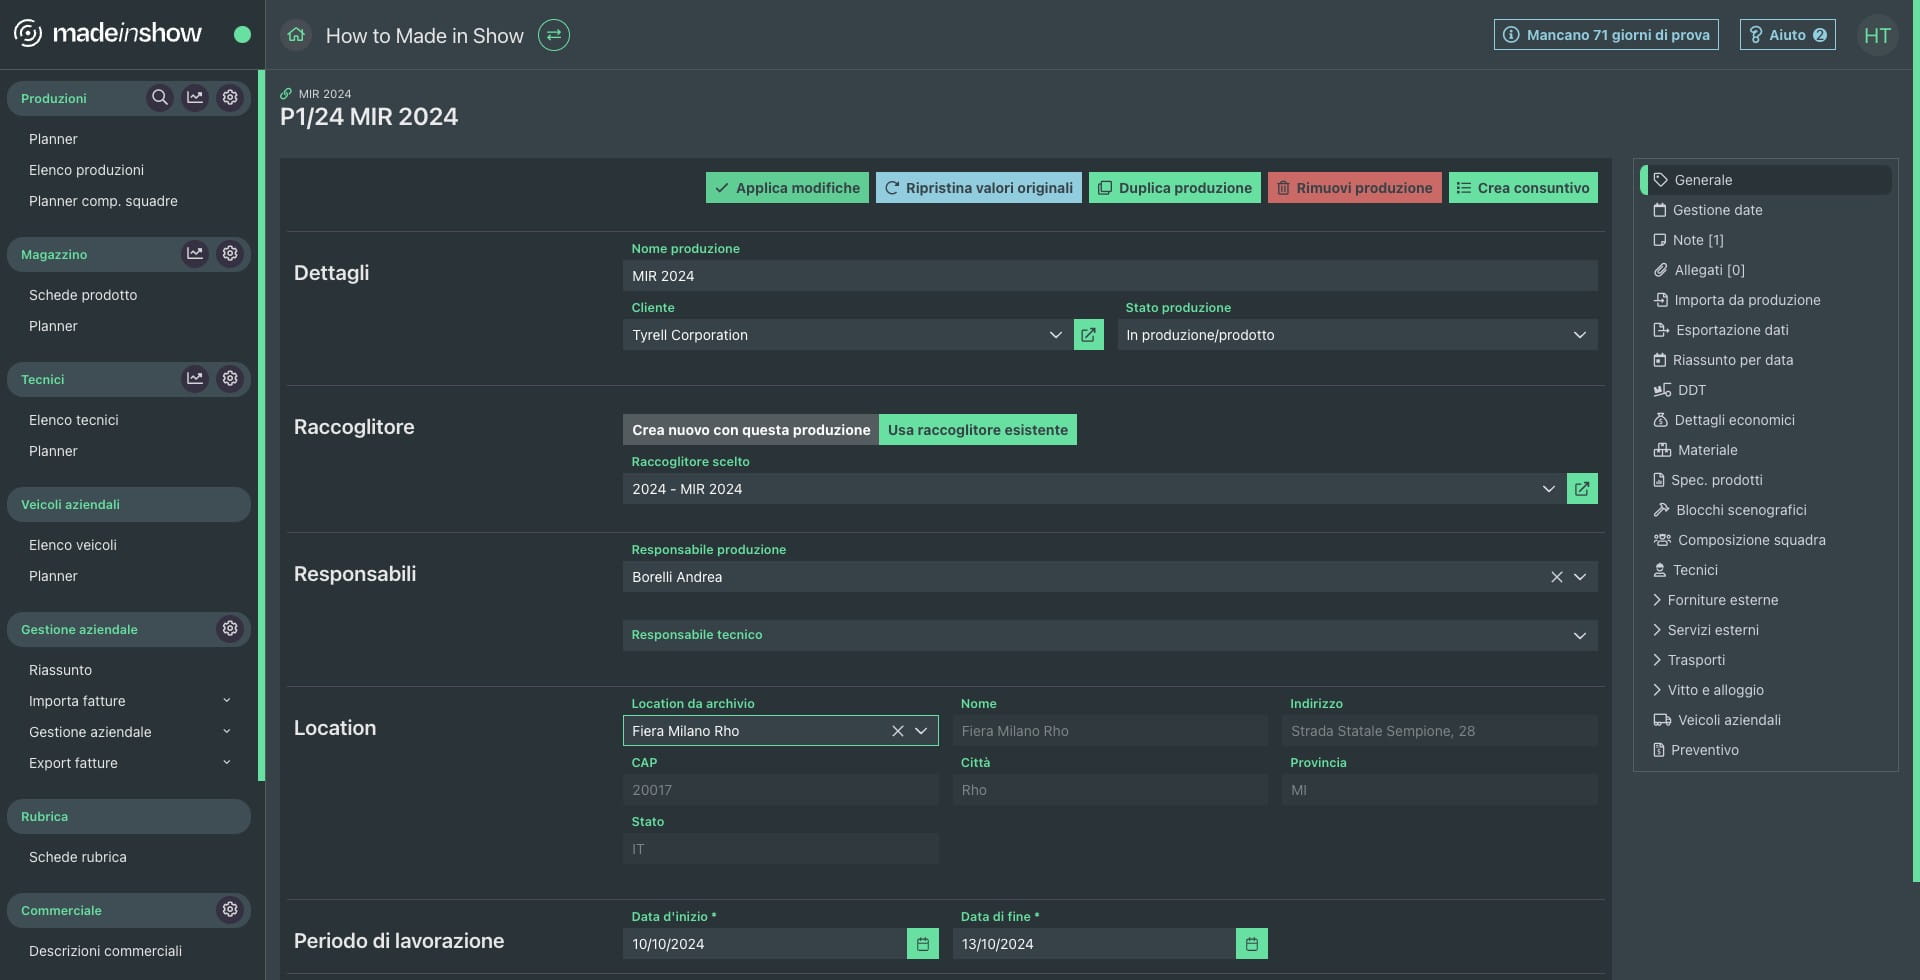Open the home icon in the header
This screenshot has height=980, width=1920.
point(296,35)
